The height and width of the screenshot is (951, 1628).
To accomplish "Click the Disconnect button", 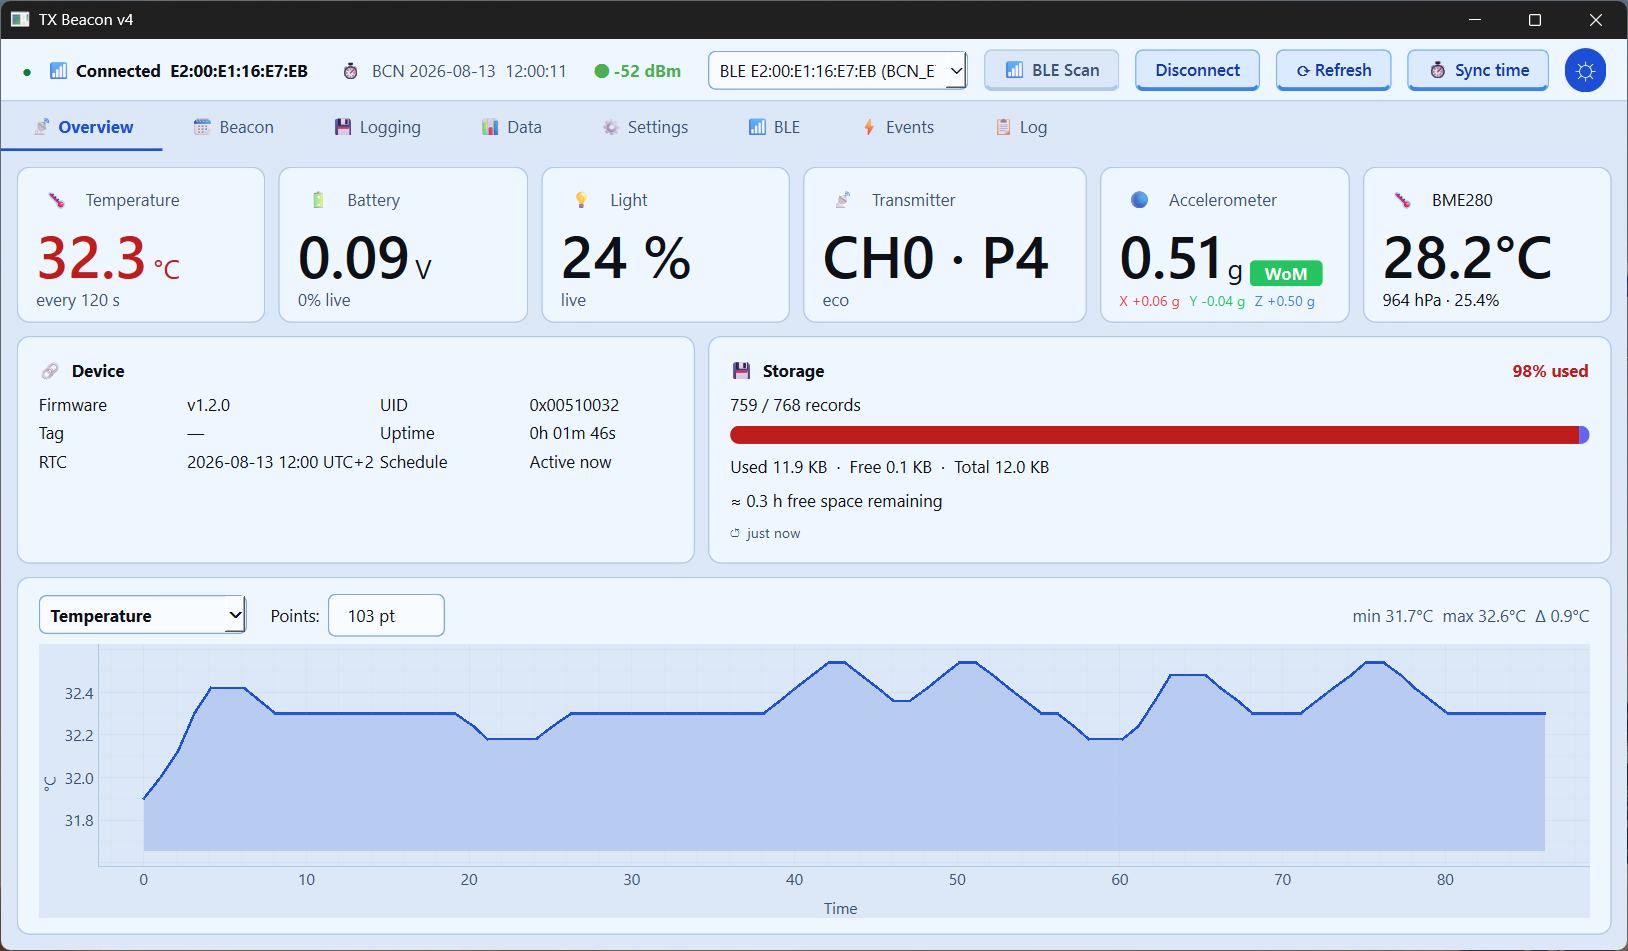I will pos(1197,70).
